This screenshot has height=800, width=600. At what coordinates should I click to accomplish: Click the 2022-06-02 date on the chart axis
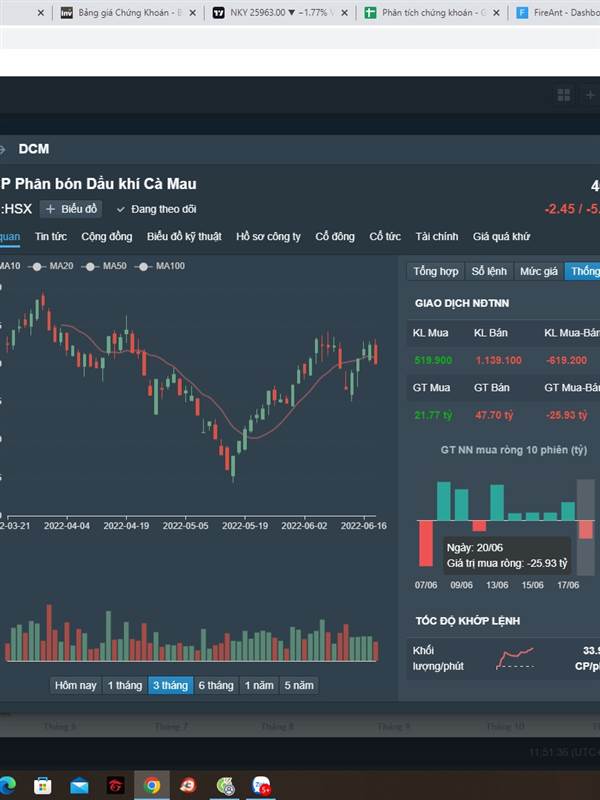point(304,526)
